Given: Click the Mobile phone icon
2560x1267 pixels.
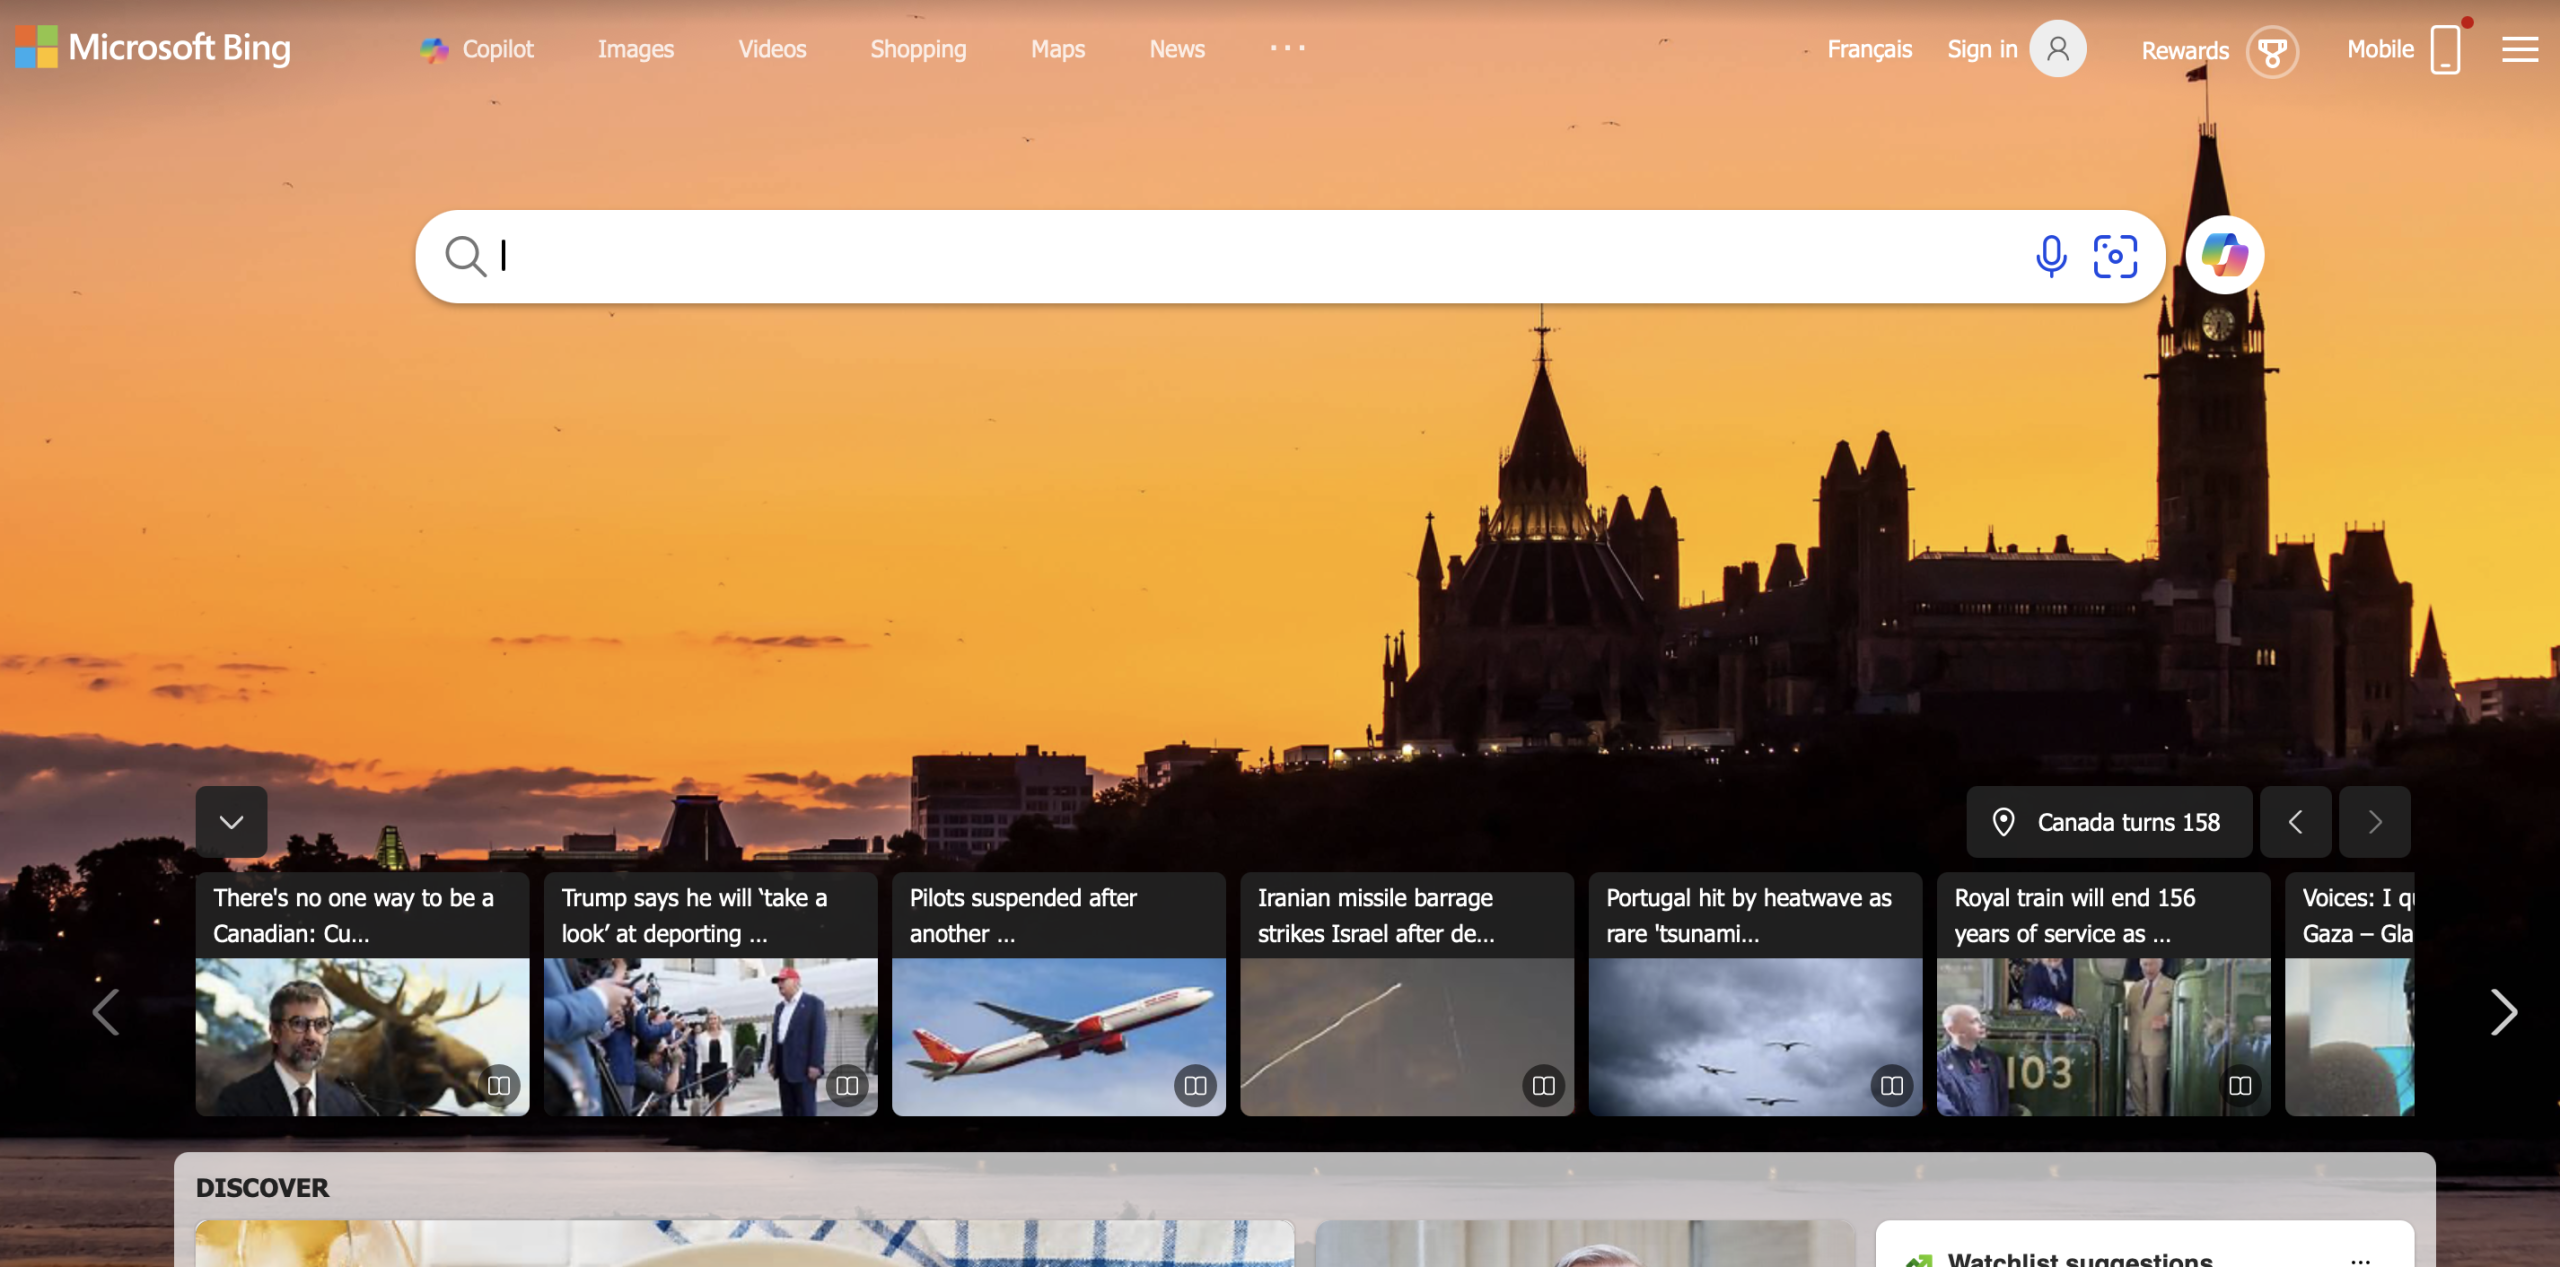Looking at the screenshot, I should click(2444, 50).
